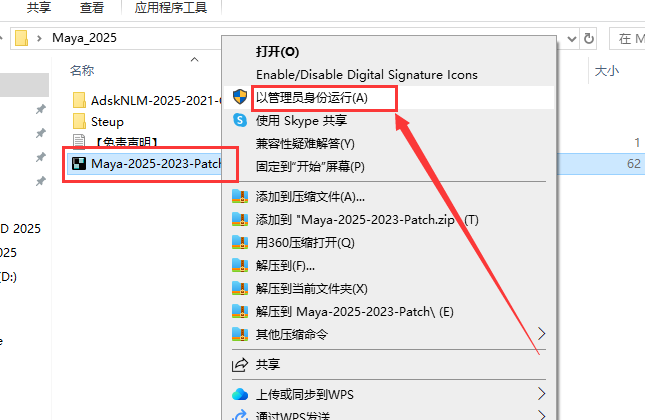Image resolution: width=645 pixels, height=420 pixels.
Task: Sort files by the 名称 column header
Action: tap(82, 71)
